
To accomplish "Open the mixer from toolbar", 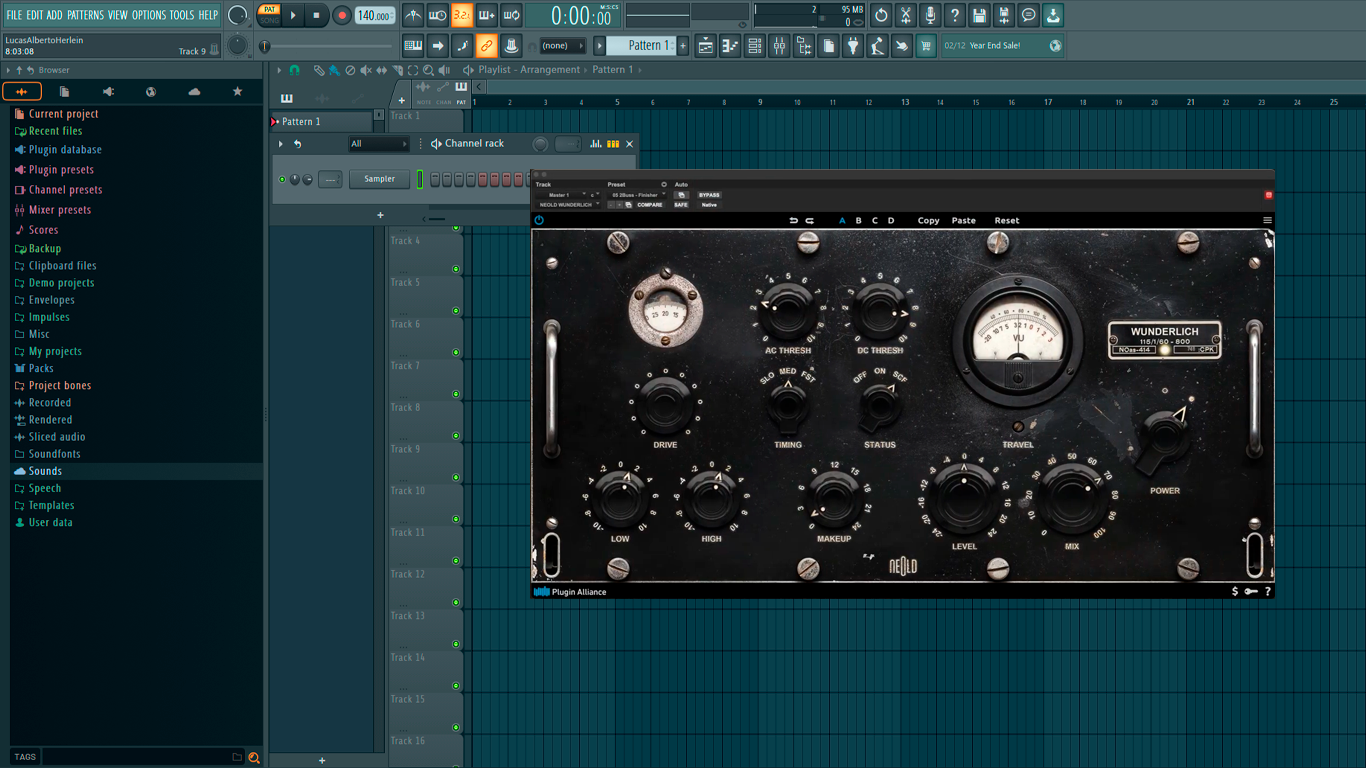I will click(x=779, y=45).
